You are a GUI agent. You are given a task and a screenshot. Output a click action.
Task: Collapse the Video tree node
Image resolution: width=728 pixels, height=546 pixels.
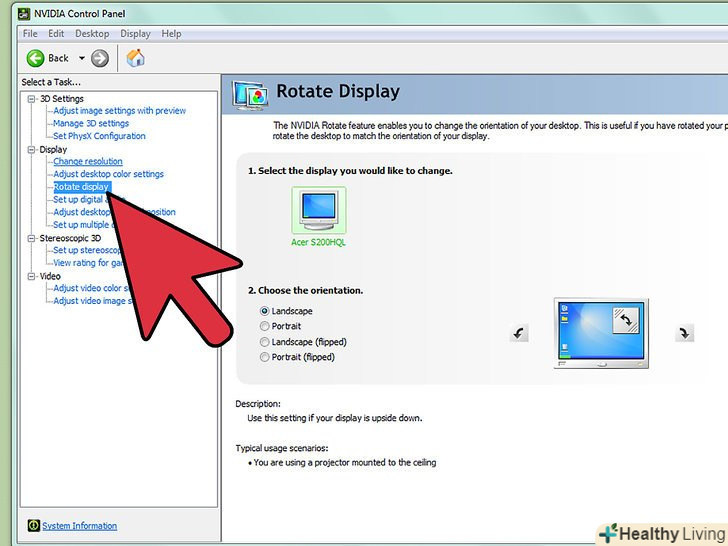coord(32,276)
